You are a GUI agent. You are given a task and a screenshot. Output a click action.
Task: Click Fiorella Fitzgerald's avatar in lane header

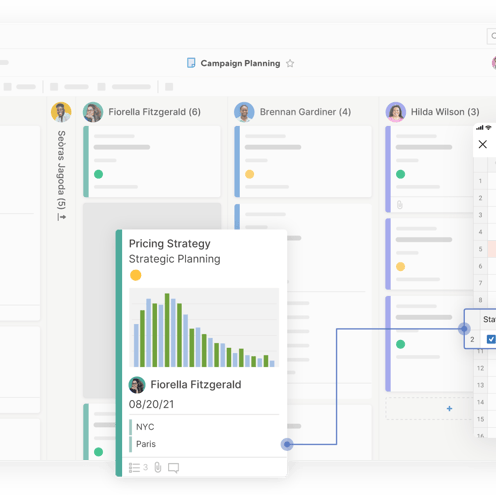click(93, 112)
